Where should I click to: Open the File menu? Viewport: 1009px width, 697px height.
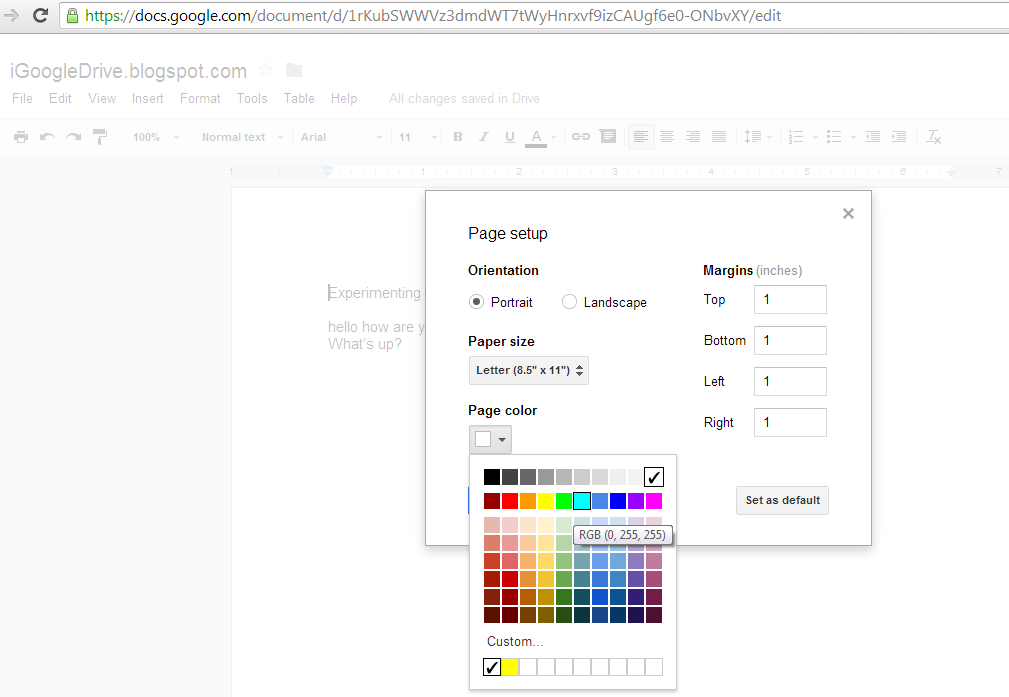[x=23, y=98]
